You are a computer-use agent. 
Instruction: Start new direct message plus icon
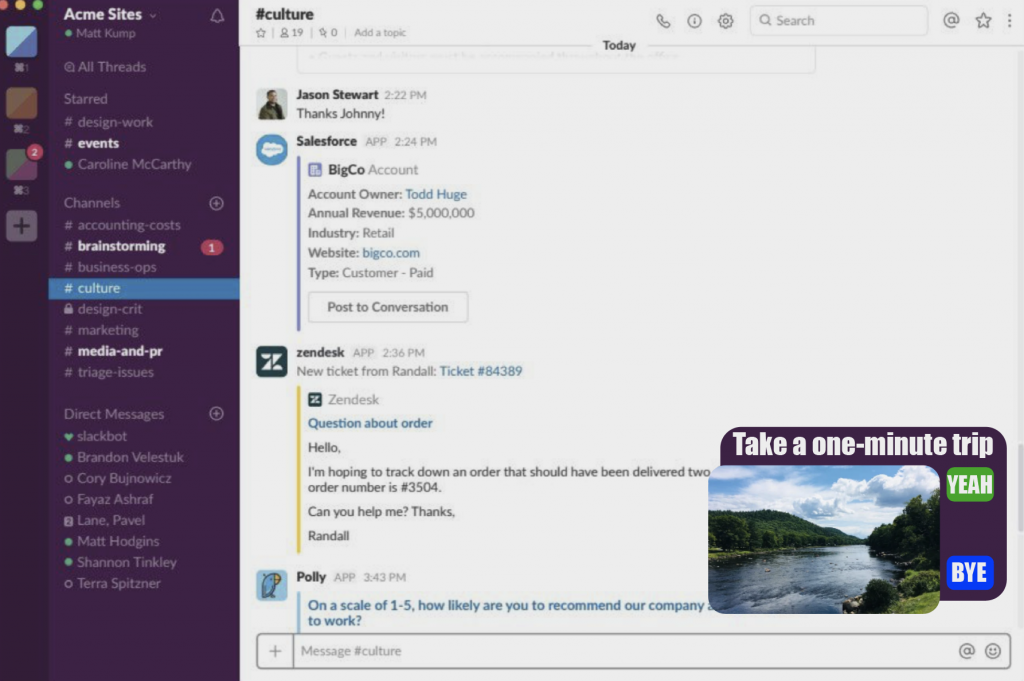pyautogui.click(x=216, y=414)
